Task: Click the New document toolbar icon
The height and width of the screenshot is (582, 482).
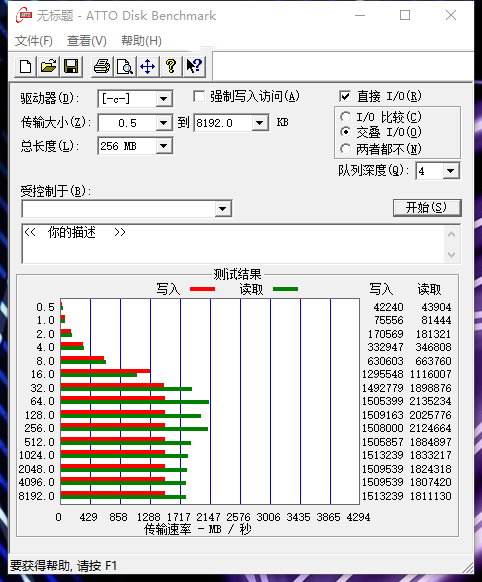Action: (x=25, y=67)
